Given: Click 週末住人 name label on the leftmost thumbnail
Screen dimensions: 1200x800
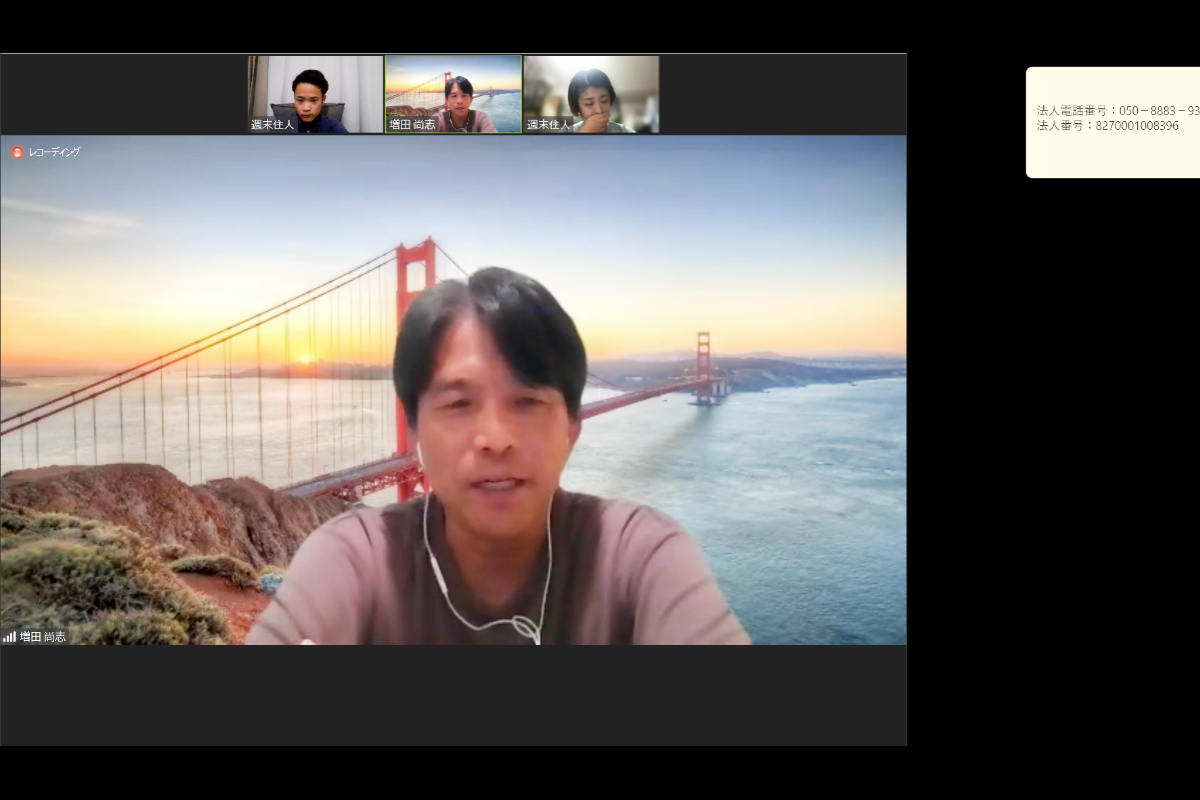Looking at the screenshot, I should (x=272, y=125).
